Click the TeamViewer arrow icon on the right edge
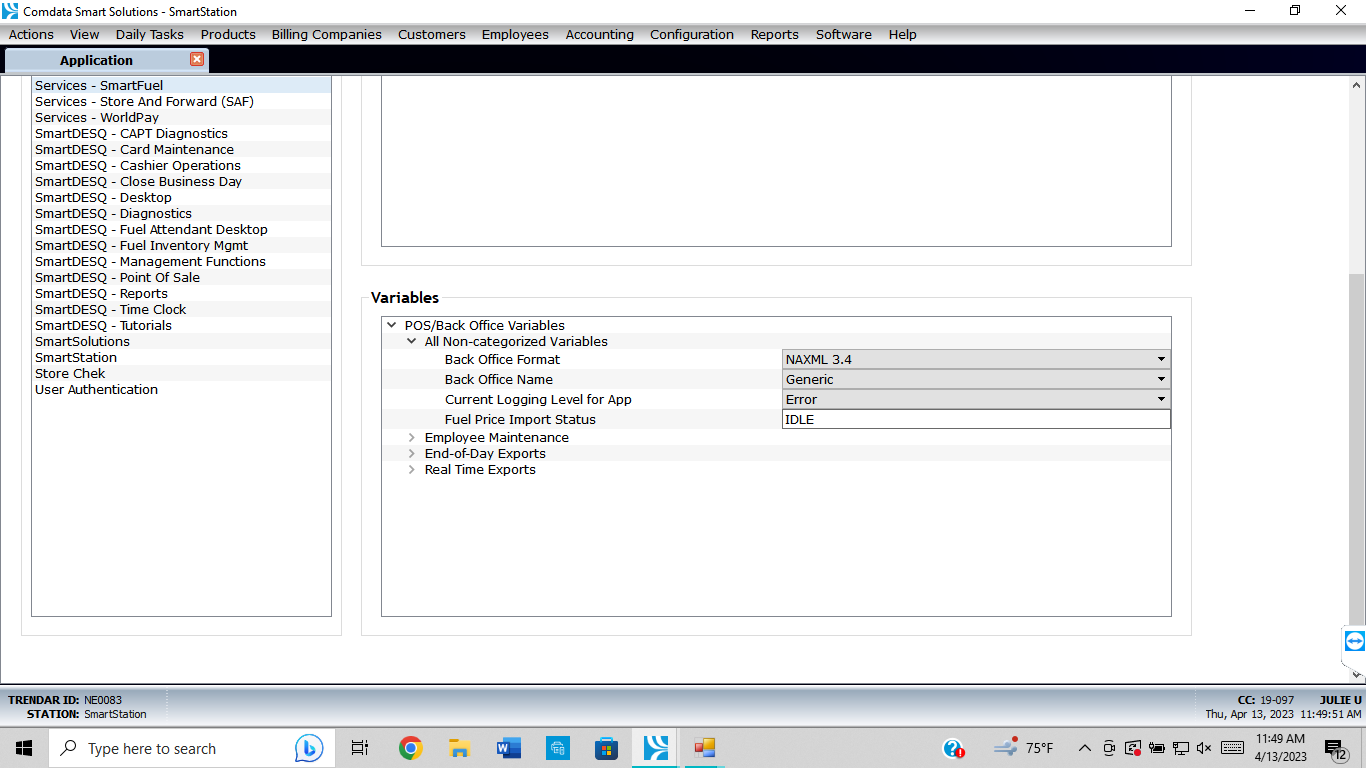This screenshot has width=1366, height=768. (x=1353, y=641)
